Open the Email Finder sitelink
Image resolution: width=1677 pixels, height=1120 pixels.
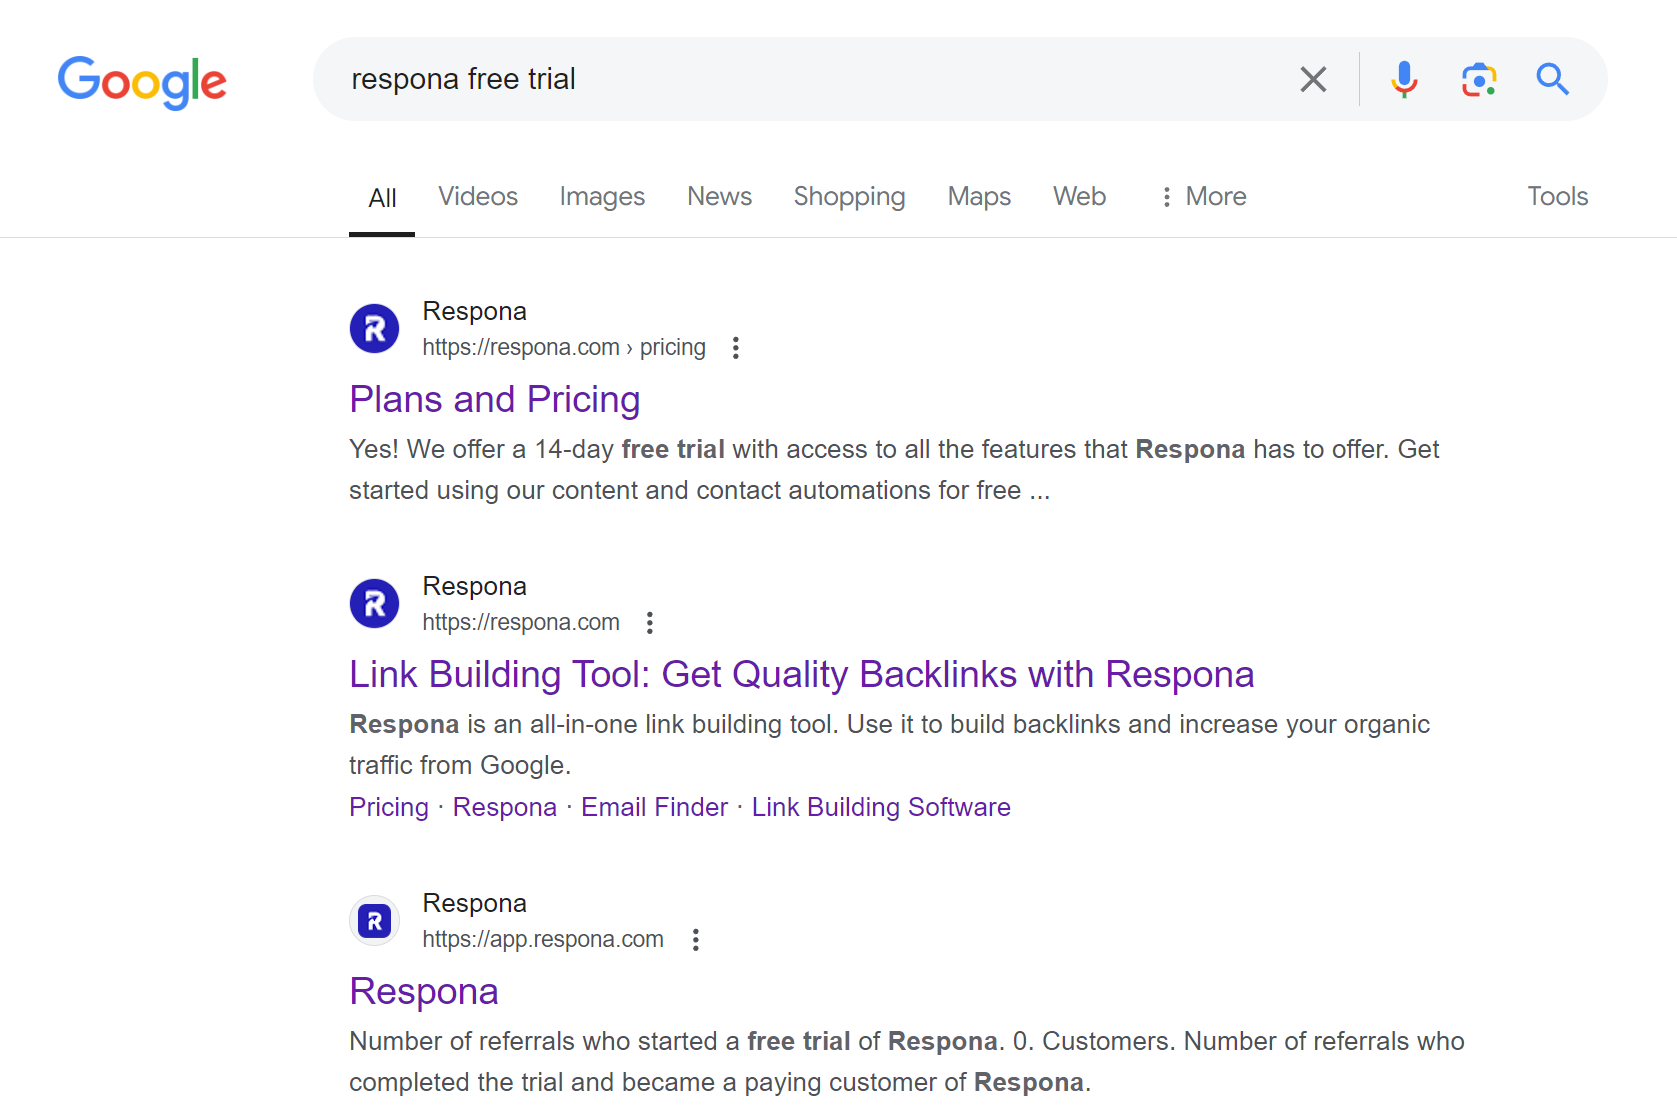[654, 807]
